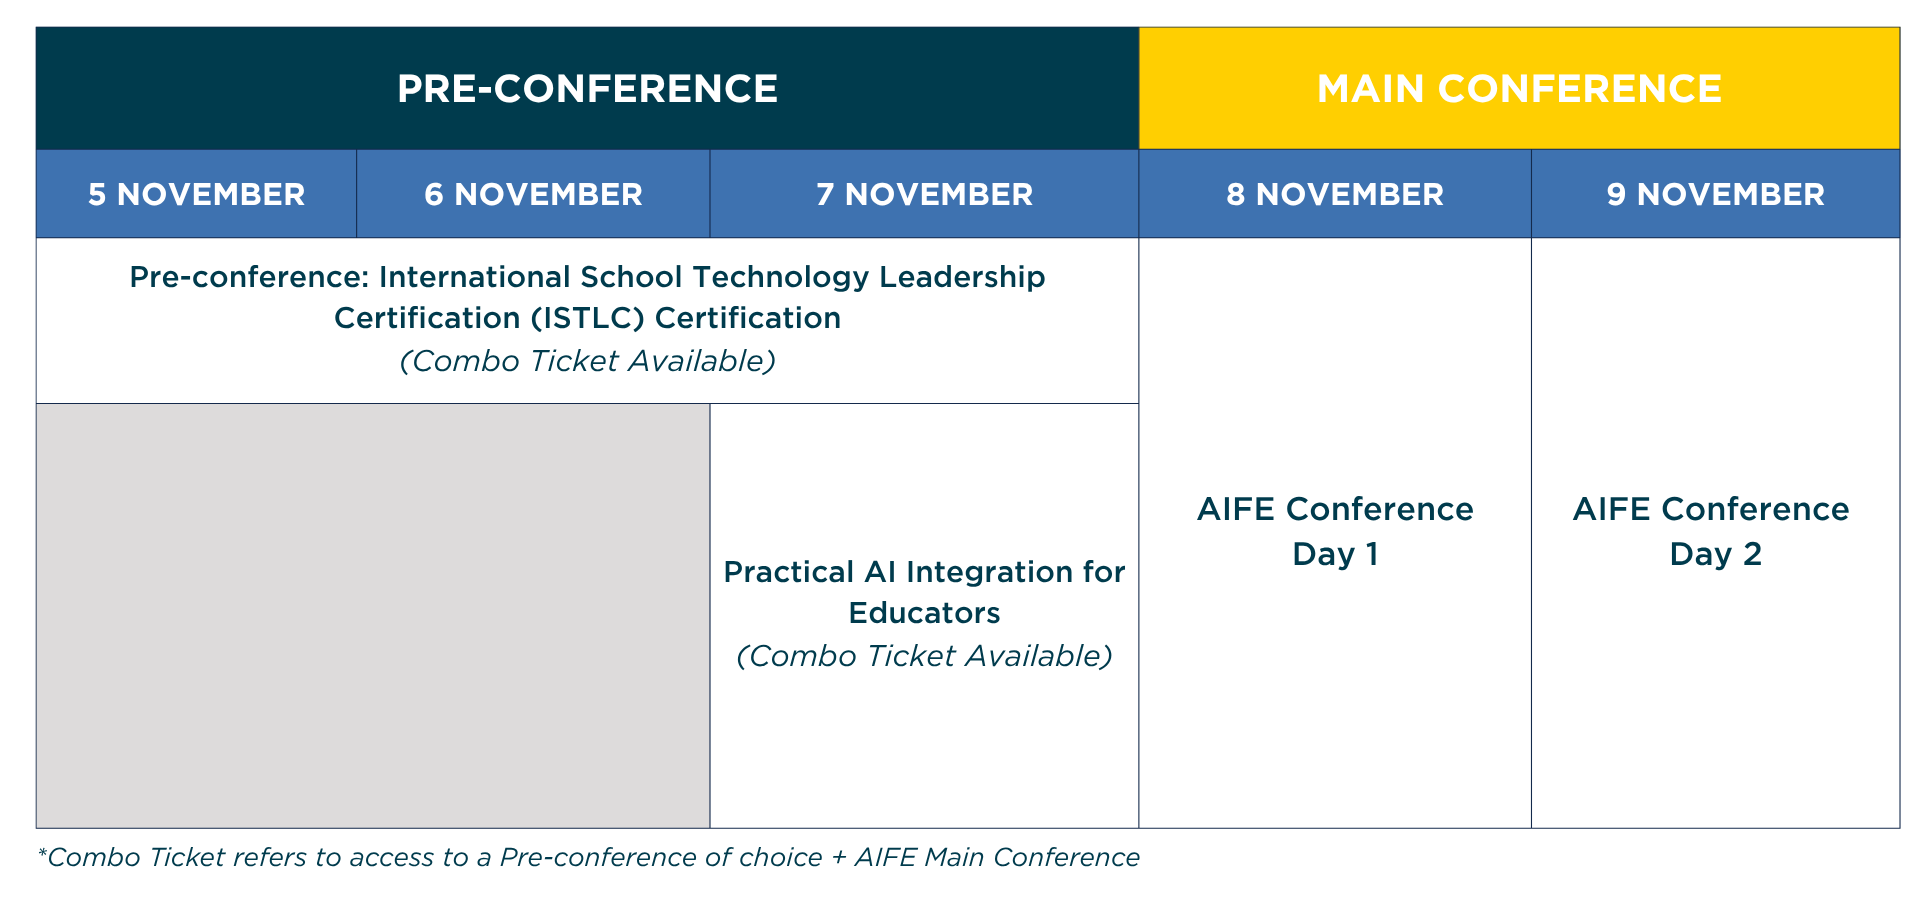Open the 7 NOVEMBER date header
Viewport: 1920px width, 900px height.
(x=924, y=194)
